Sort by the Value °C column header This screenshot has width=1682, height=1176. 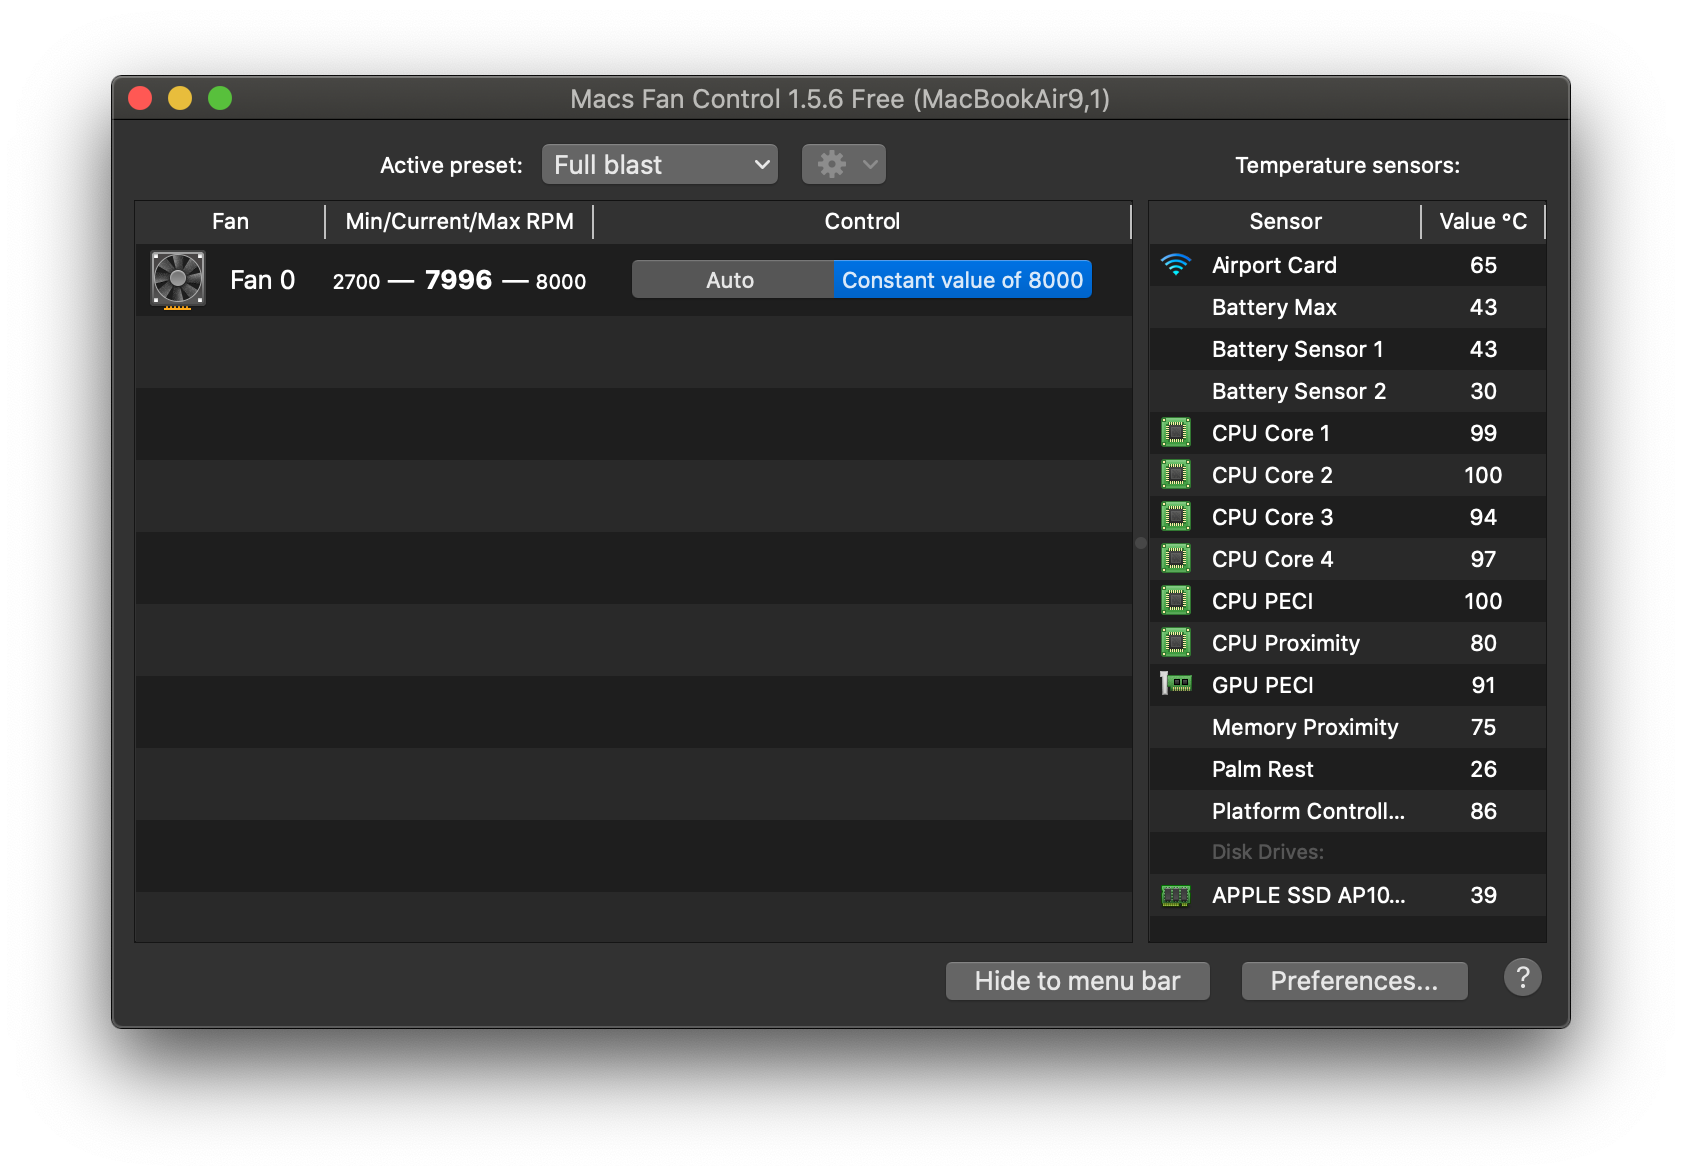(1483, 221)
